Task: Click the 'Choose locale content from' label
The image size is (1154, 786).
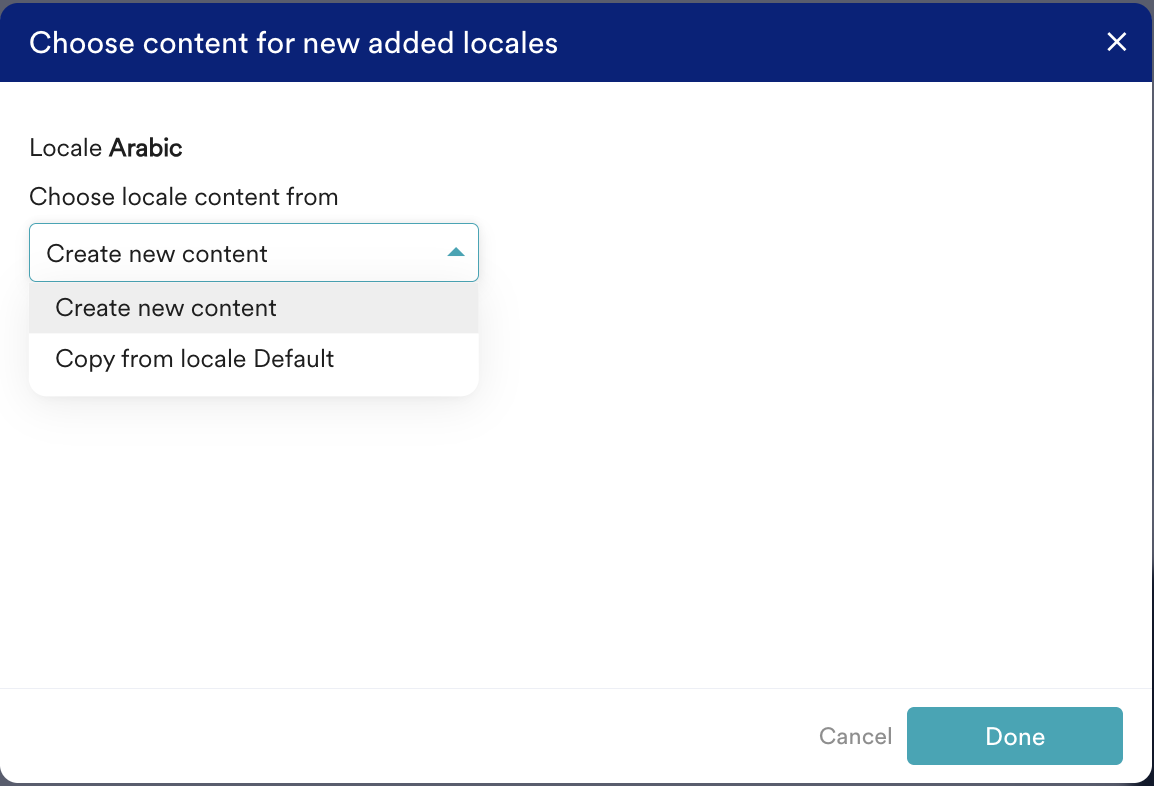Action: [184, 197]
